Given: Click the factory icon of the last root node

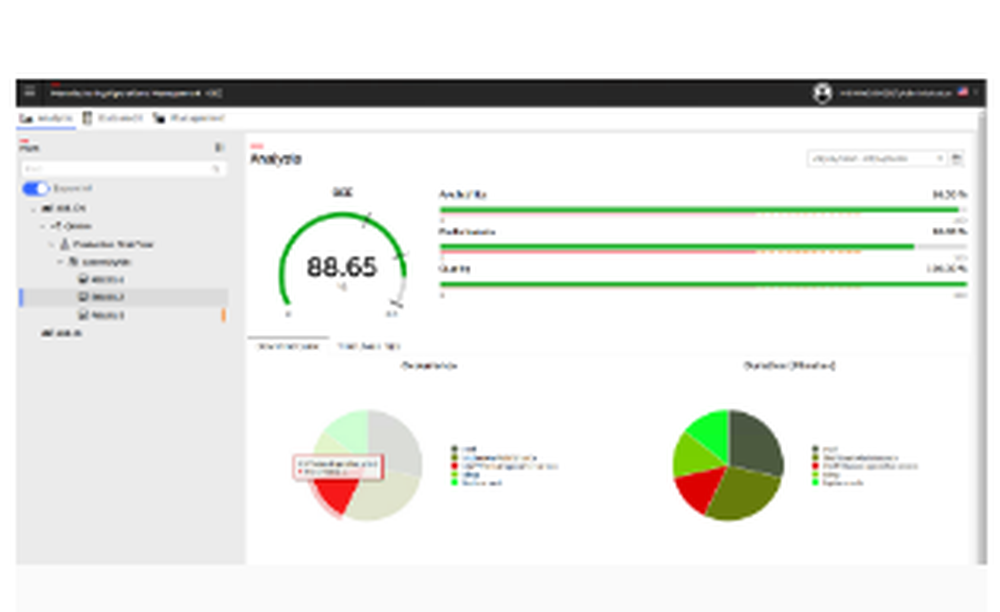Looking at the screenshot, I should click(47, 333).
